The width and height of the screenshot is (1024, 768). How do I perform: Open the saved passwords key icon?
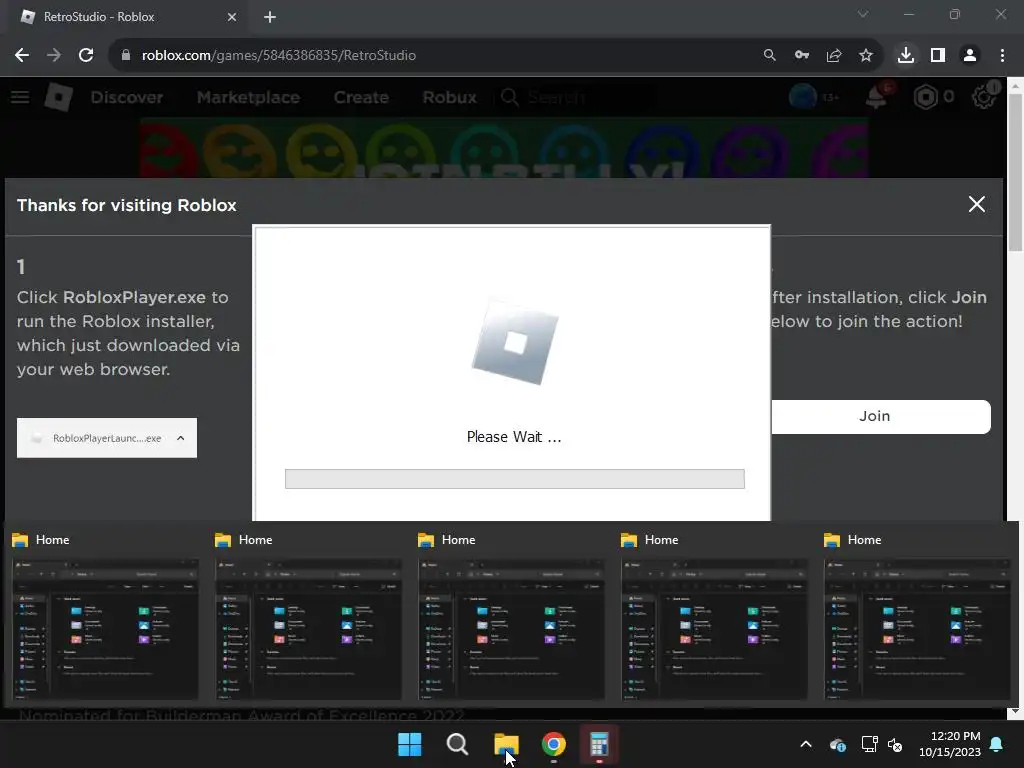coord(802,56)
